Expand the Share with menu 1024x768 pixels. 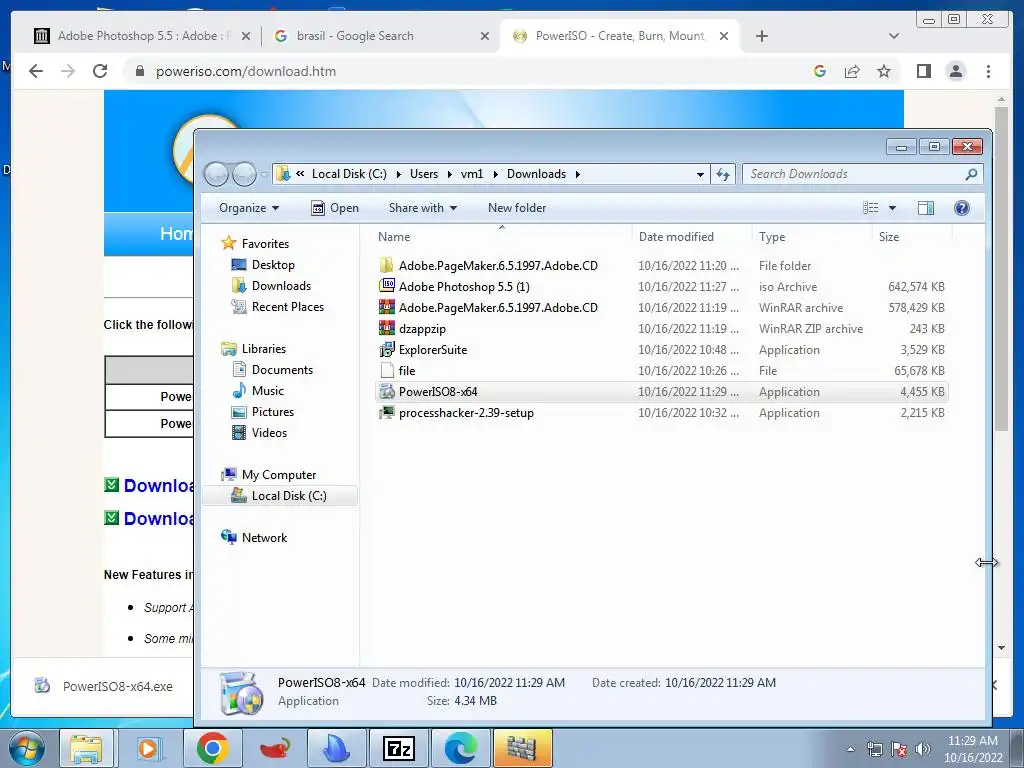(423, 208)
